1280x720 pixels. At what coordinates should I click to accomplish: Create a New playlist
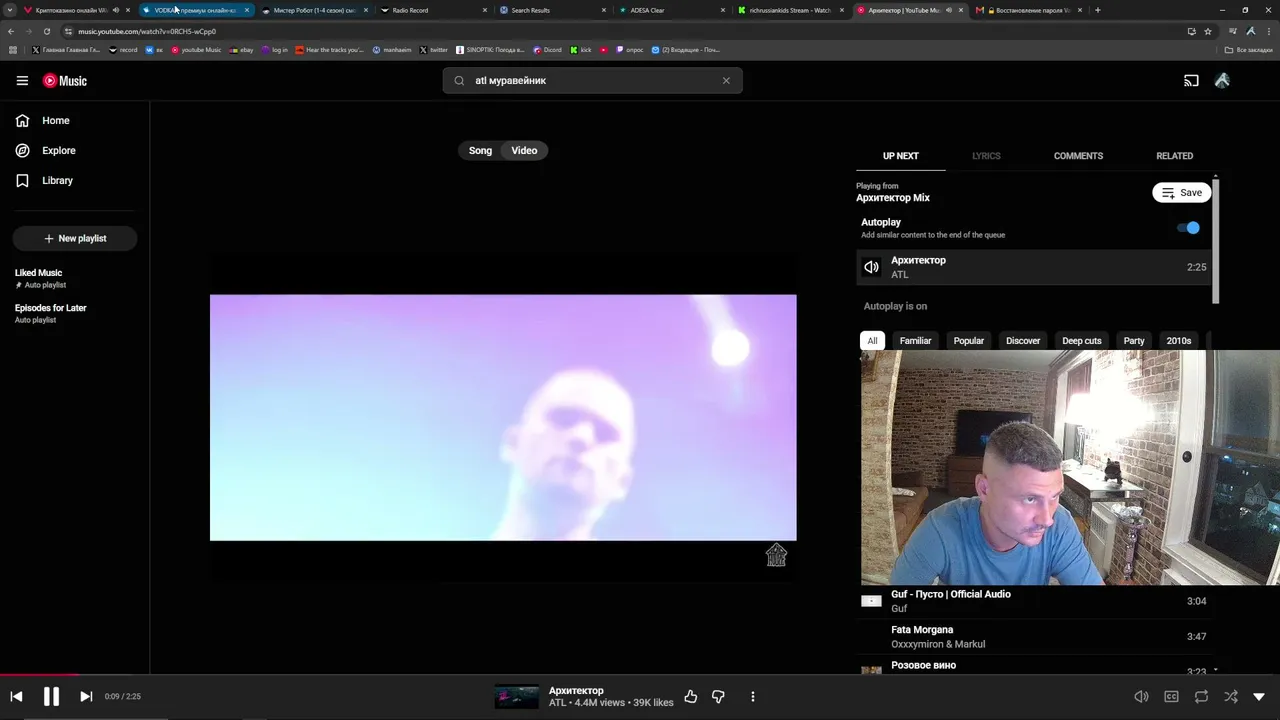click(75, 239)
